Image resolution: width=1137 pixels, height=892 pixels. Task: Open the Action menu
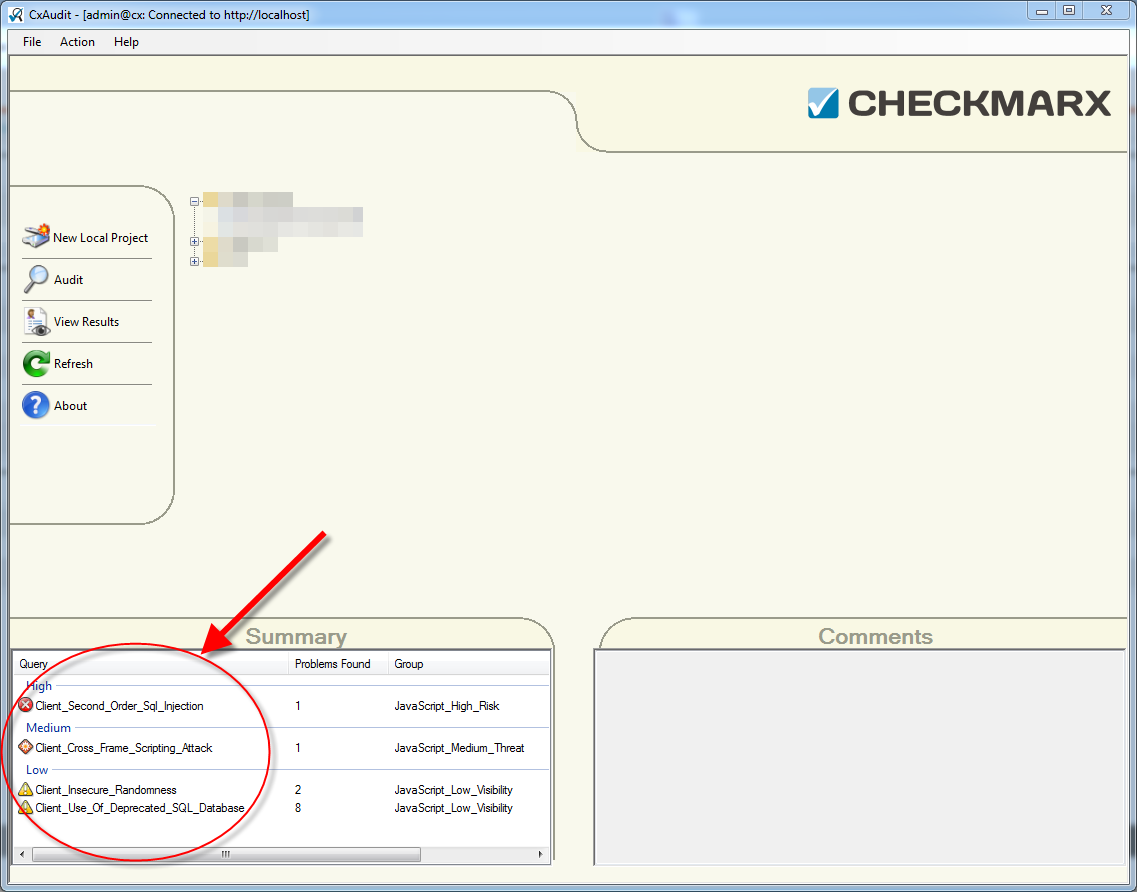pos(78,42)
